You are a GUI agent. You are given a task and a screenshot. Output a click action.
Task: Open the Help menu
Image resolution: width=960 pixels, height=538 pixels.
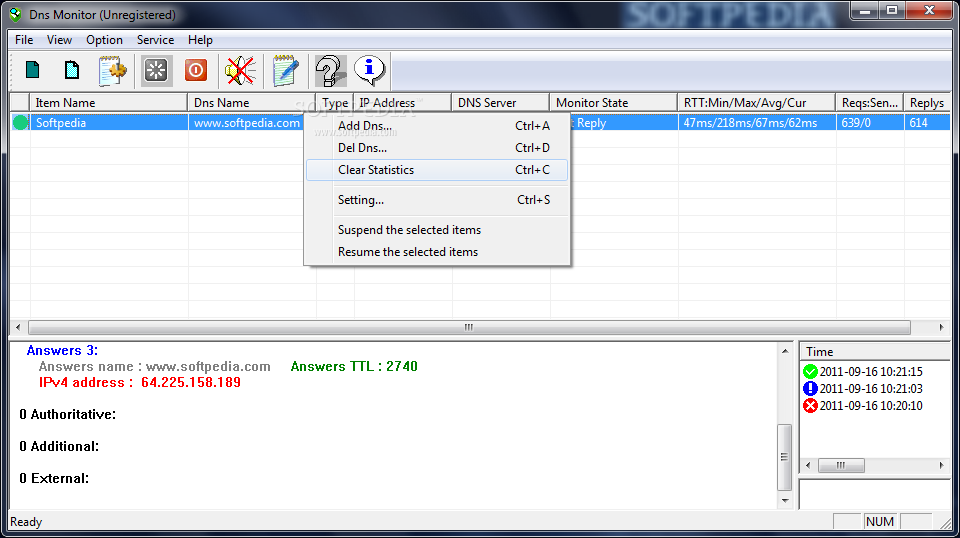pos(200,40)
